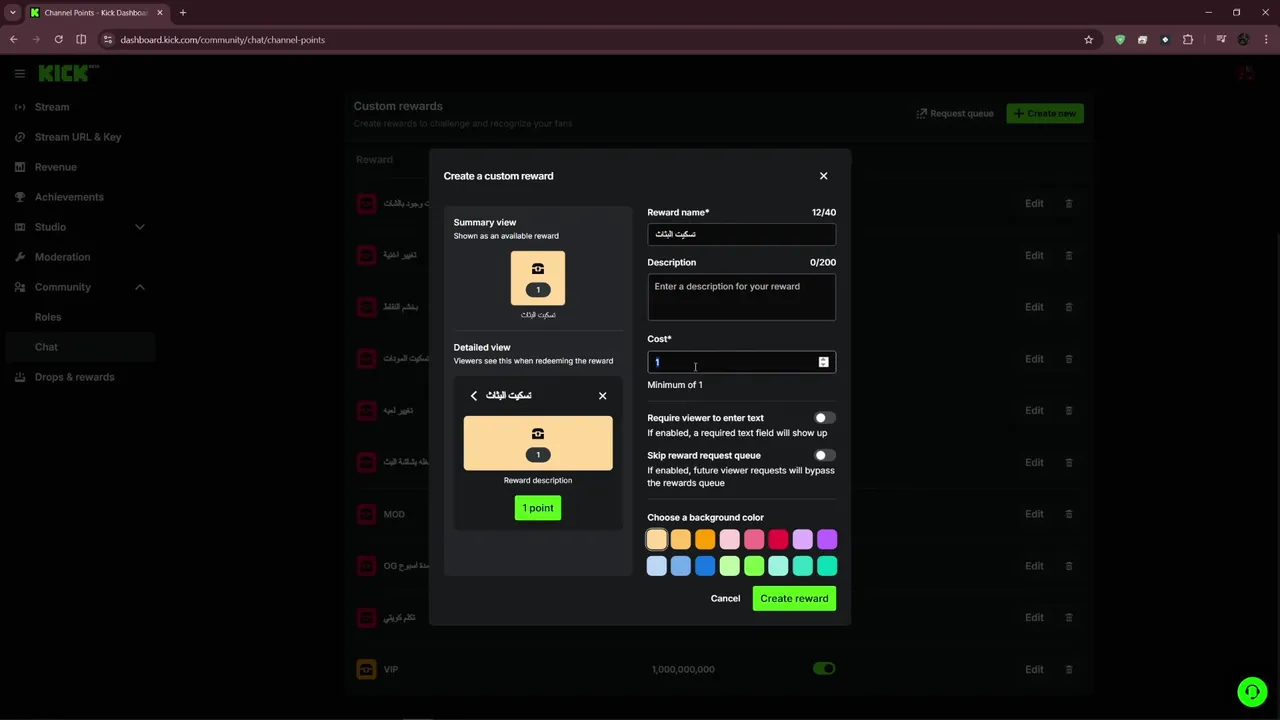1280x720 pixels.
Task: Open Stream in the sidebar
Action: pos(52,107)
